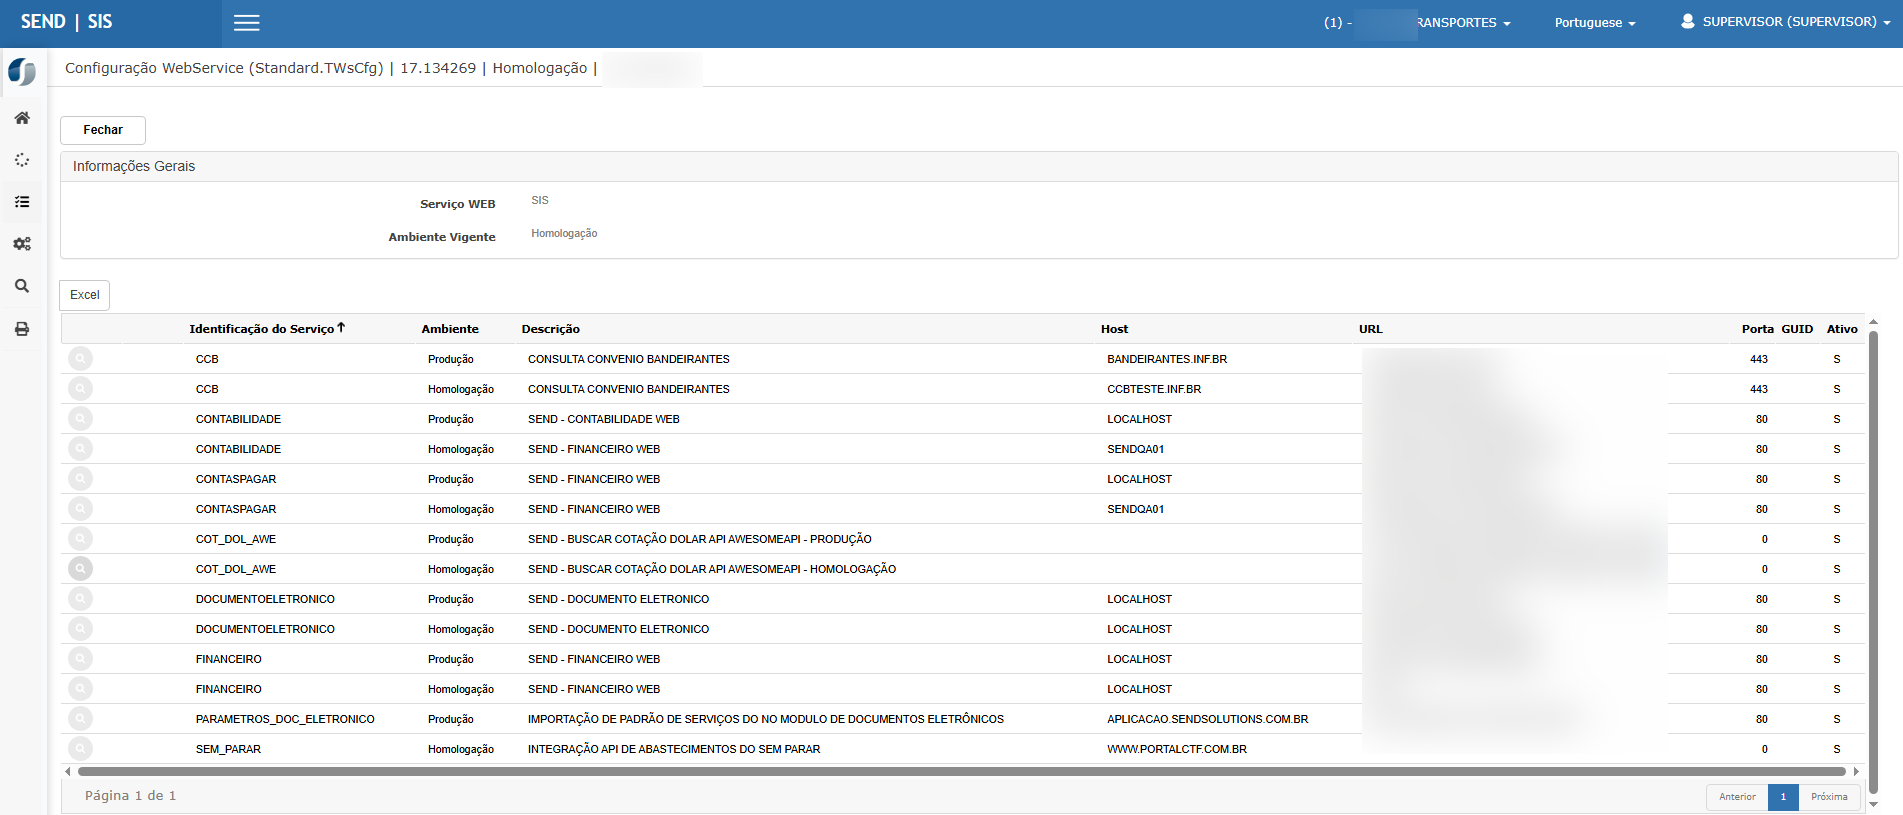Click the search magnifier in sidebar

click(x=22, y=286)
